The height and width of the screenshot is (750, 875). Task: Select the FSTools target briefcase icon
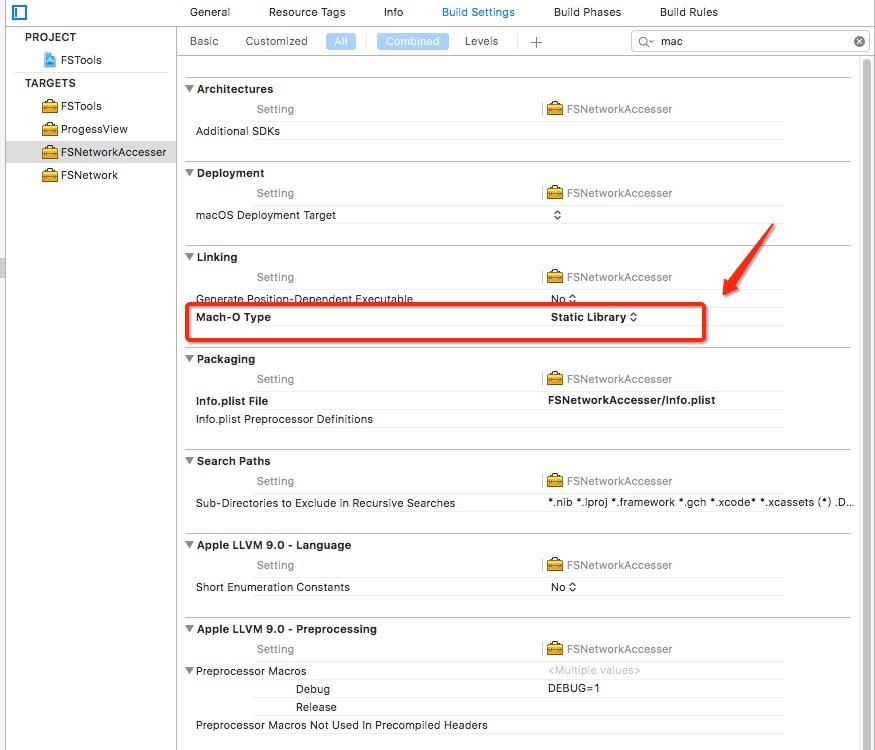pyautogui.click(x=49, y=106)
